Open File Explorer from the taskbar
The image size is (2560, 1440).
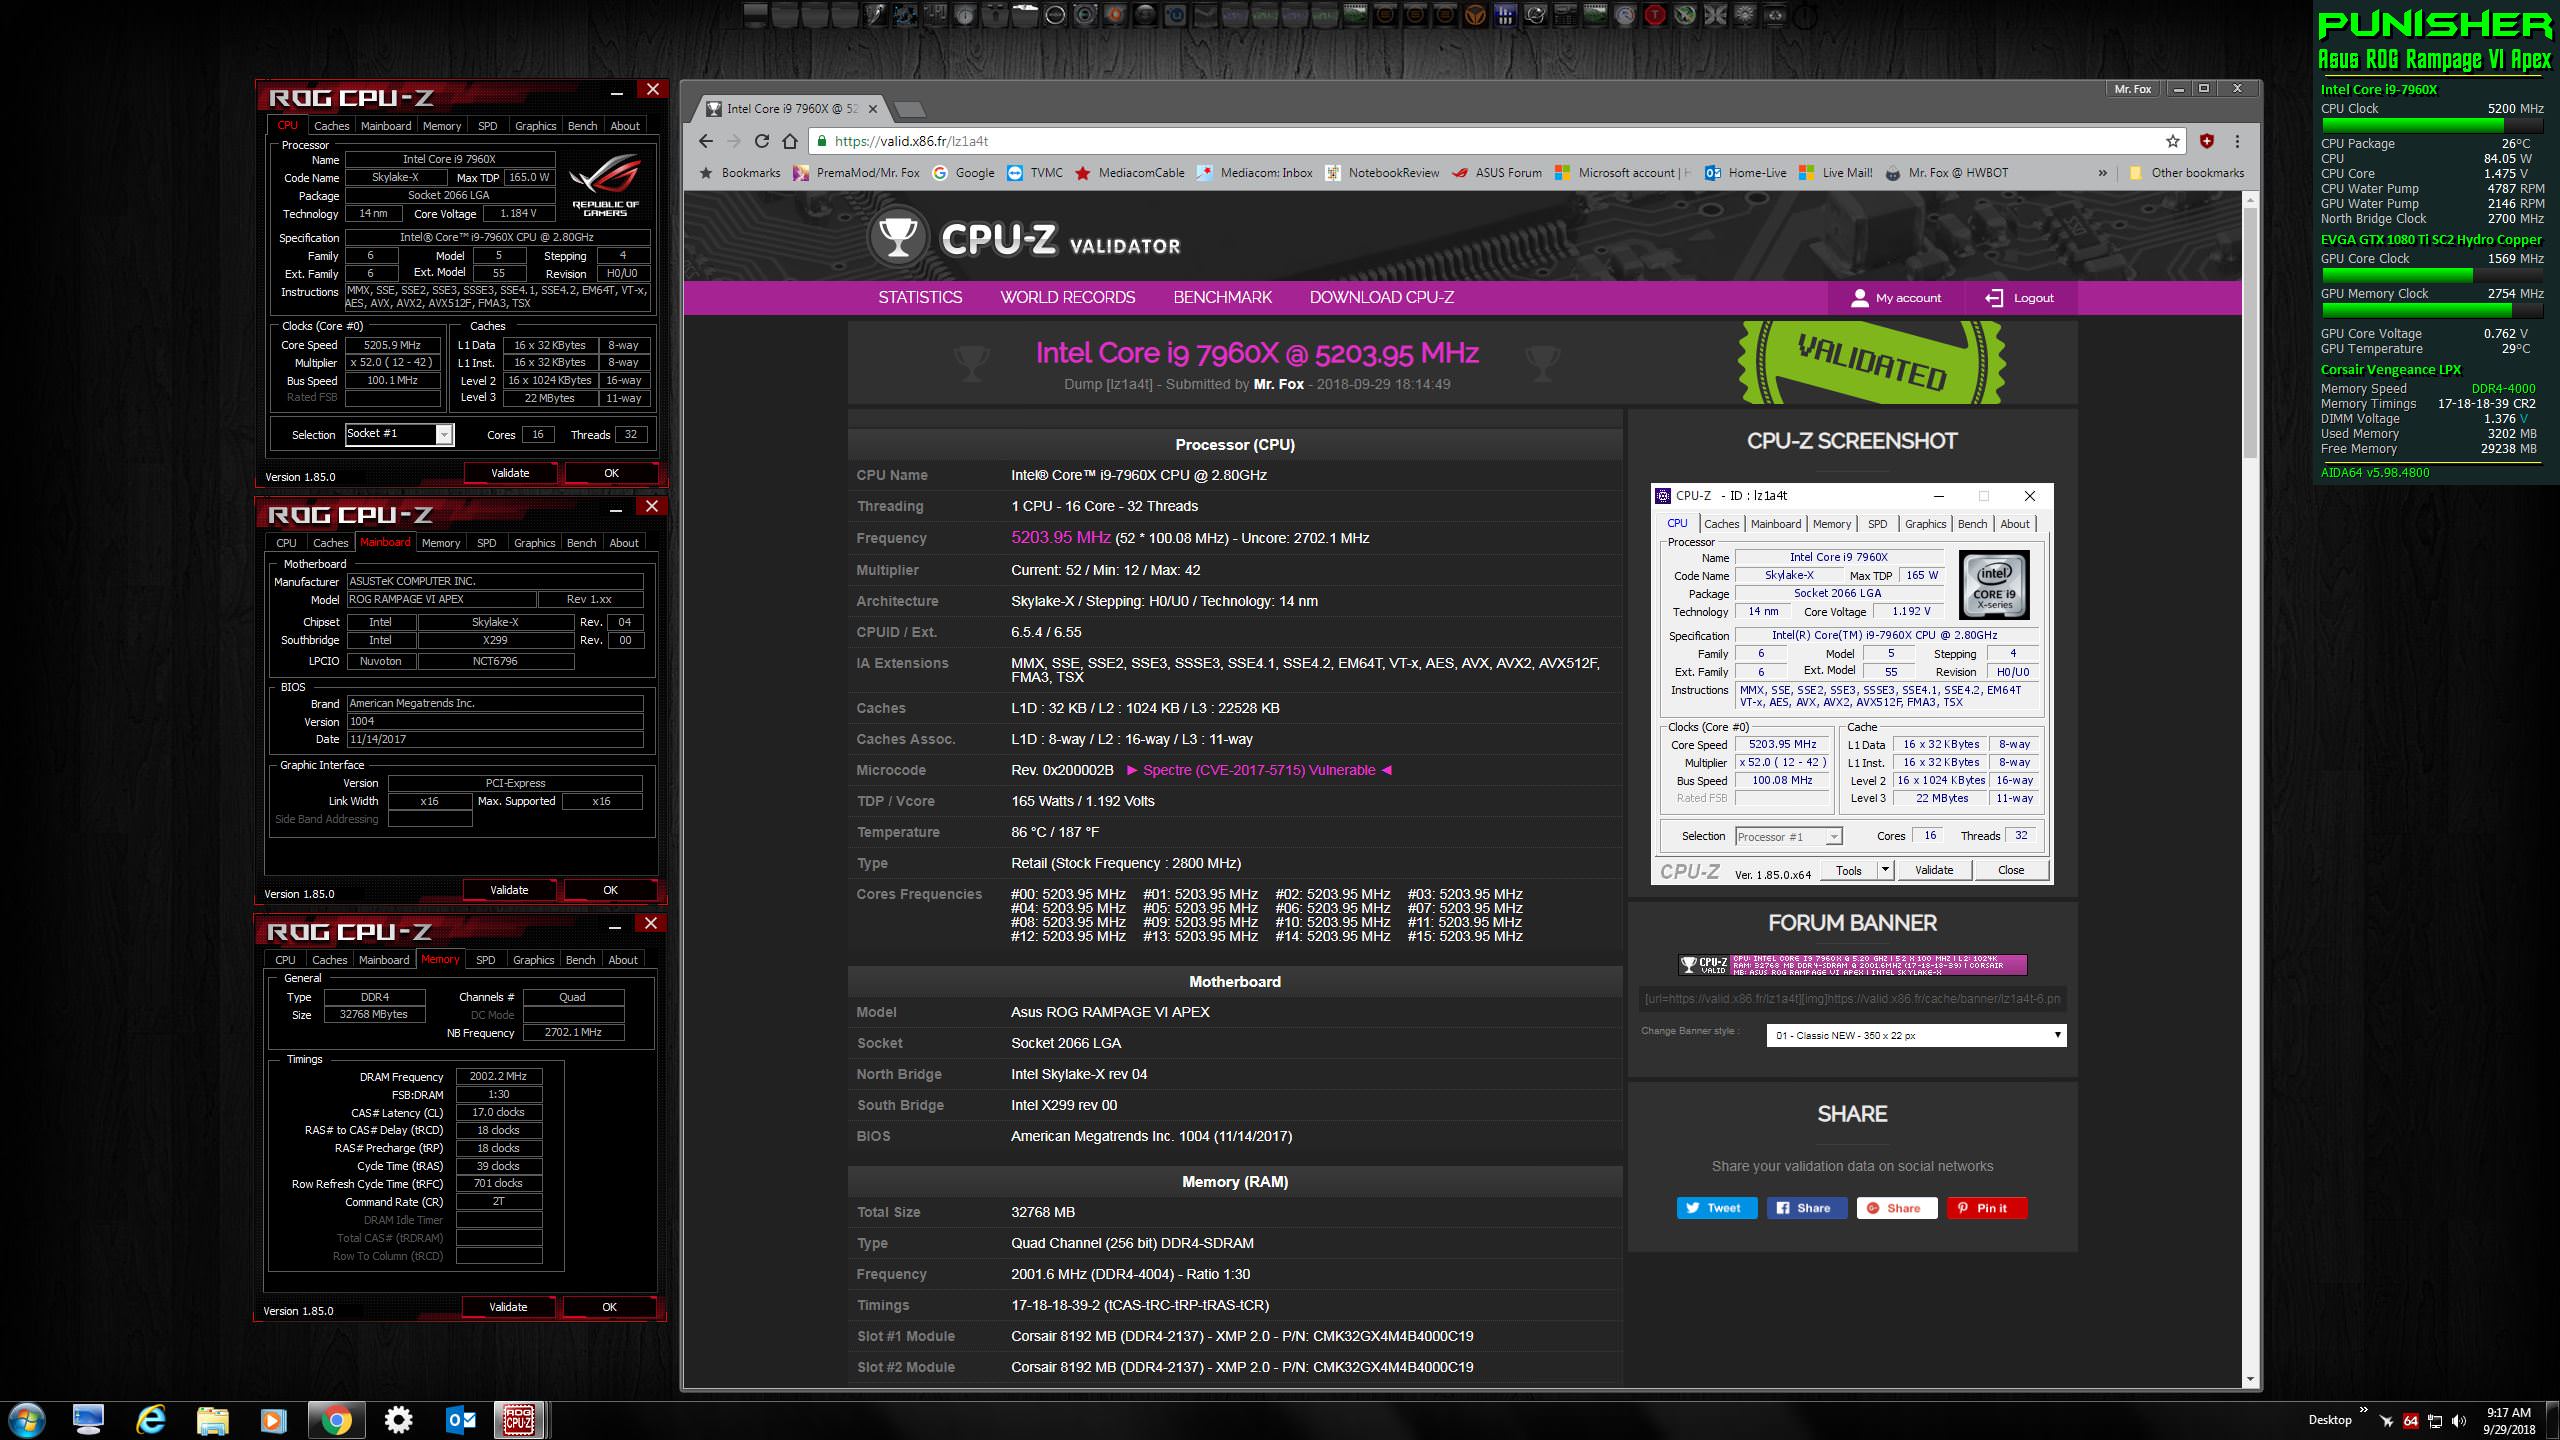pos(213,1420)
